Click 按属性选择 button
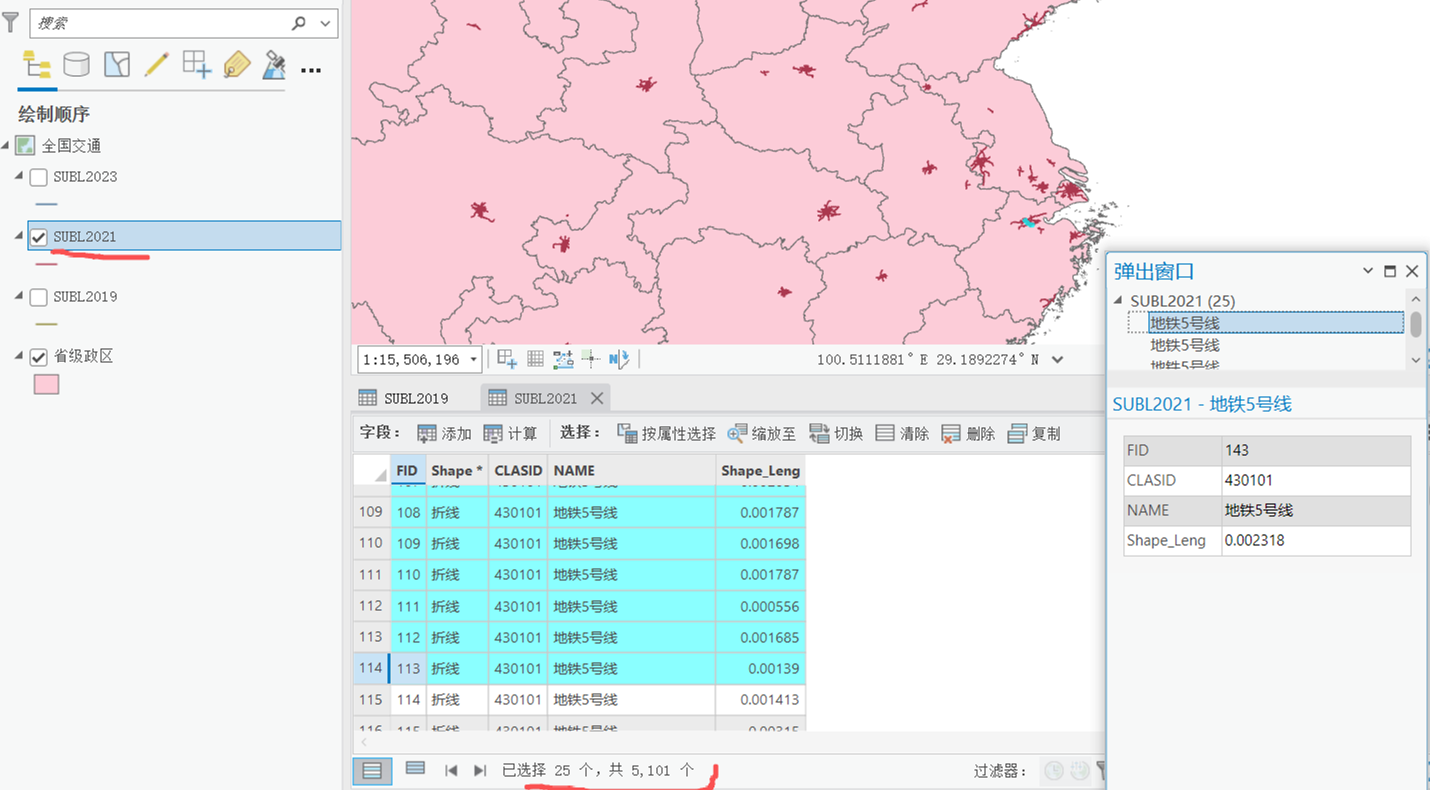Screen dimensions: 1431x791 [x=667, y=433]
